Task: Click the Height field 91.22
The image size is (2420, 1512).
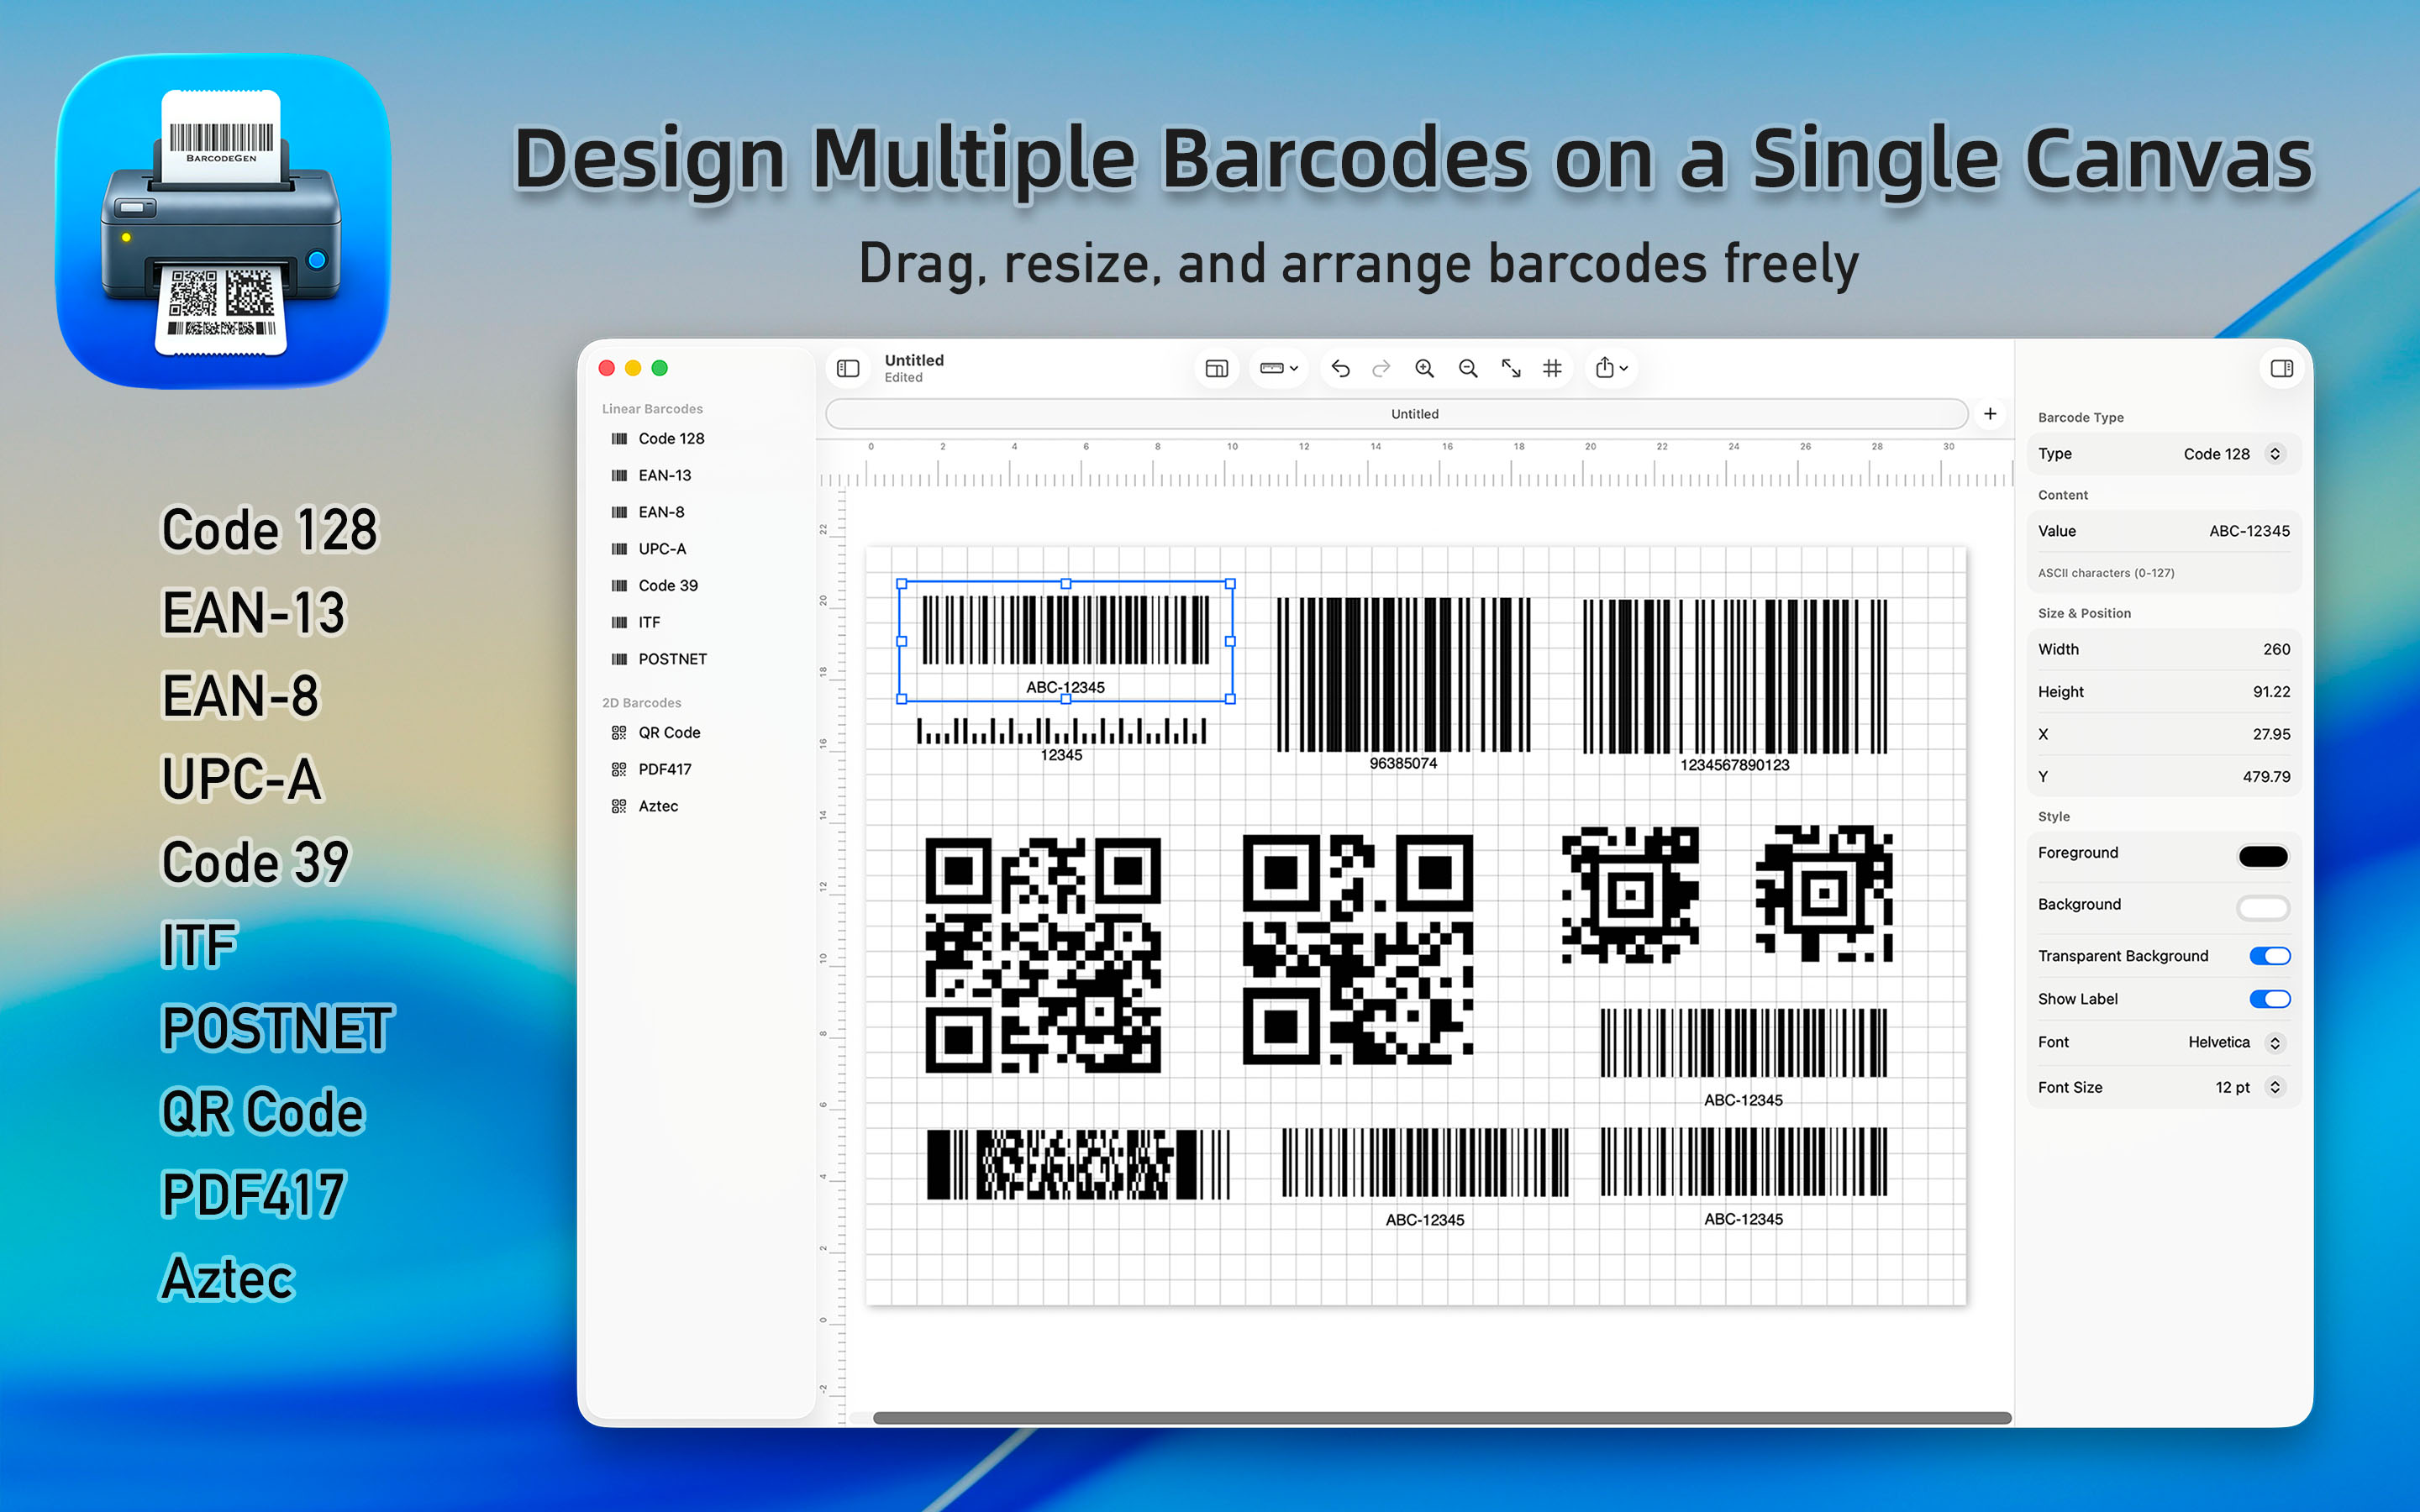Action: coord(2270,692)
